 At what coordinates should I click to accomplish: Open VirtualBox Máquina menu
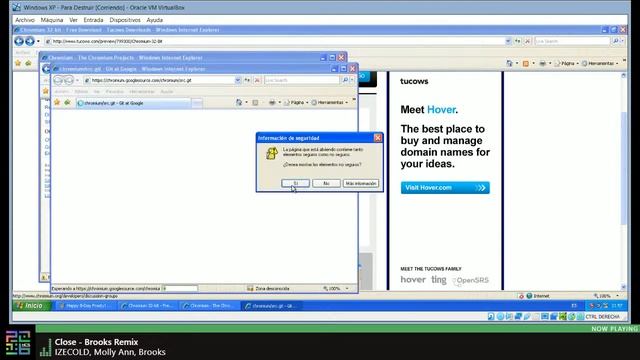coord(52,20)
